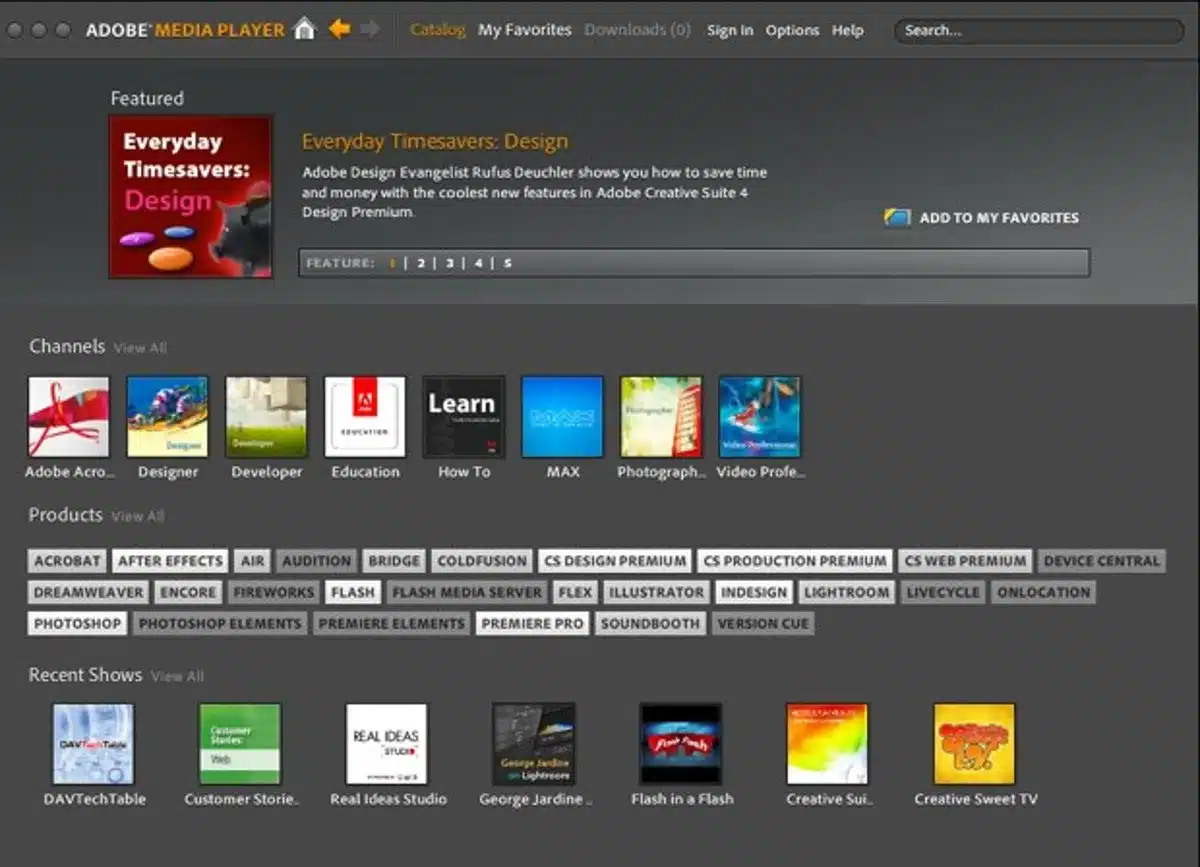Click Sign In in the top bar
This screenshot has height=867, width=1200.
730,30
